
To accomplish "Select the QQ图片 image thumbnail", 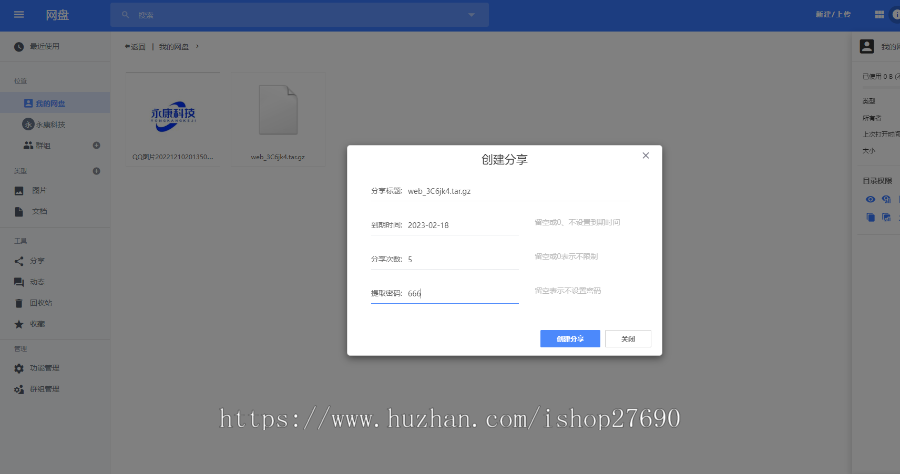I will (x=173, y=119).
